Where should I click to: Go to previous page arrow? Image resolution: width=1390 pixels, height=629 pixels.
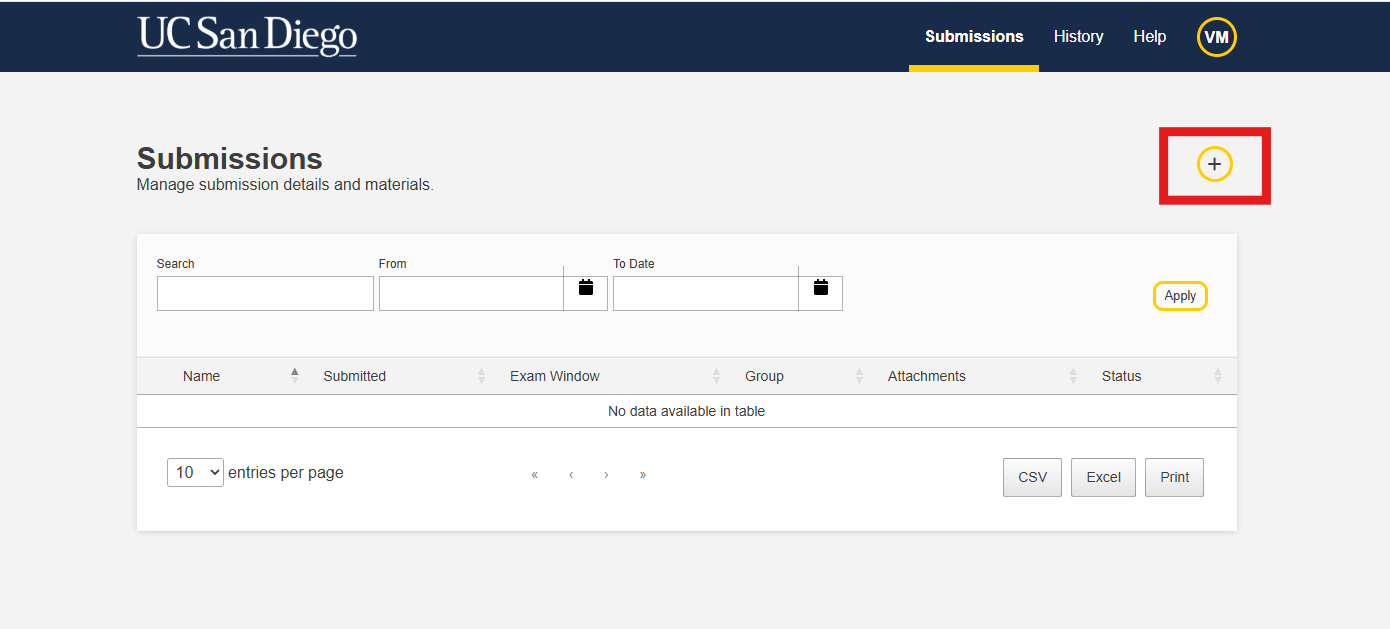pyautogui.click(x=571, y=475)
